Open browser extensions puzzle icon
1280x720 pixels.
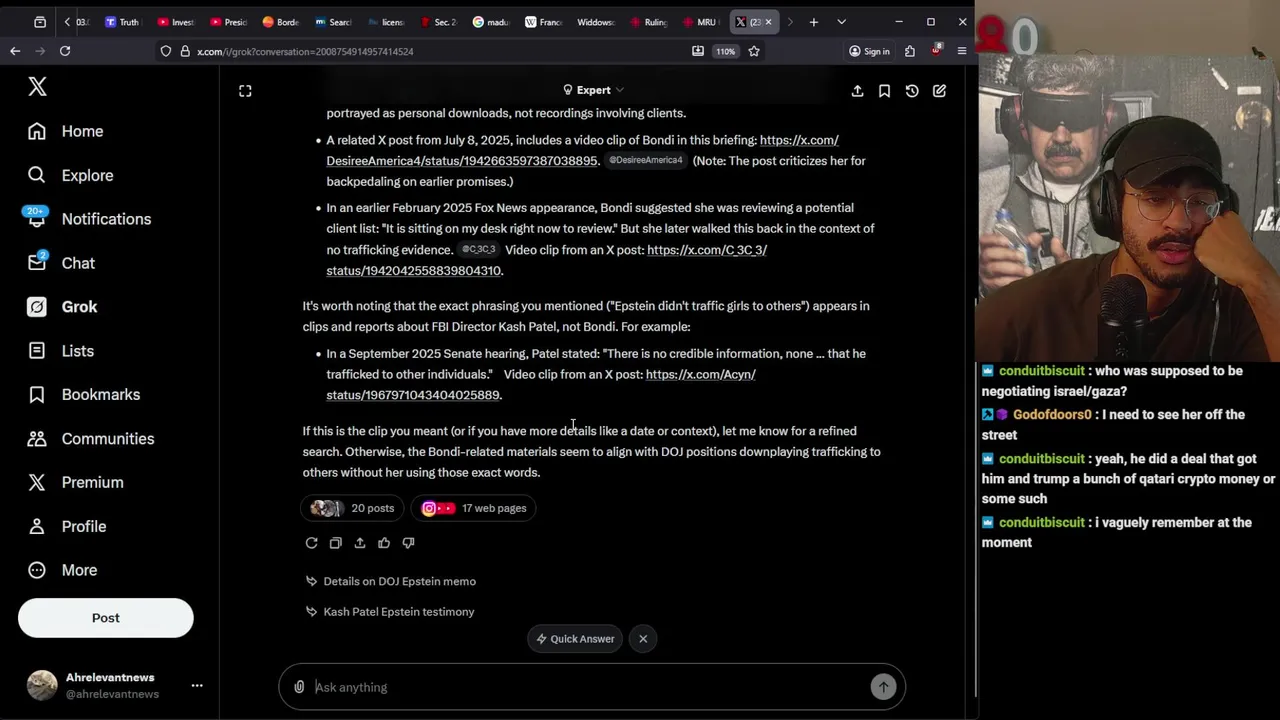[910, 51]
